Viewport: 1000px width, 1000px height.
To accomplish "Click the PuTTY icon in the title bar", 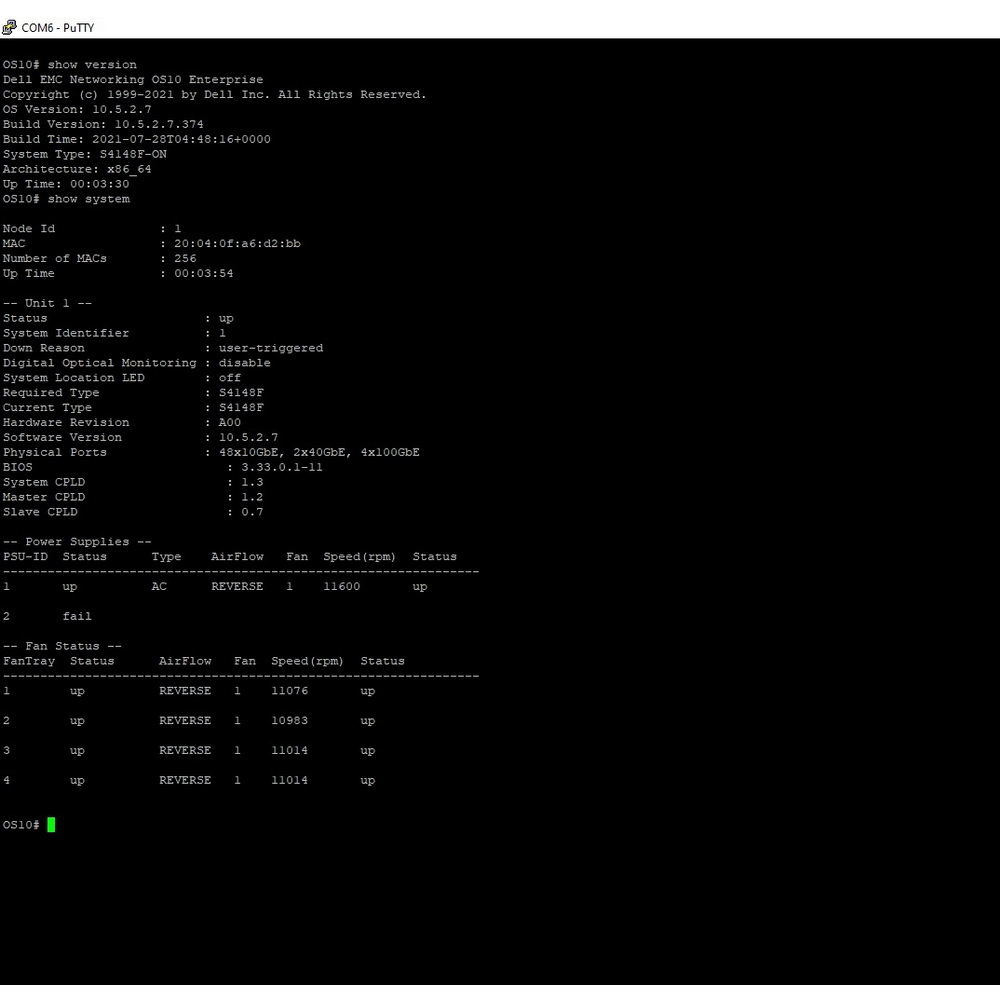I will (x=9, y=28).
